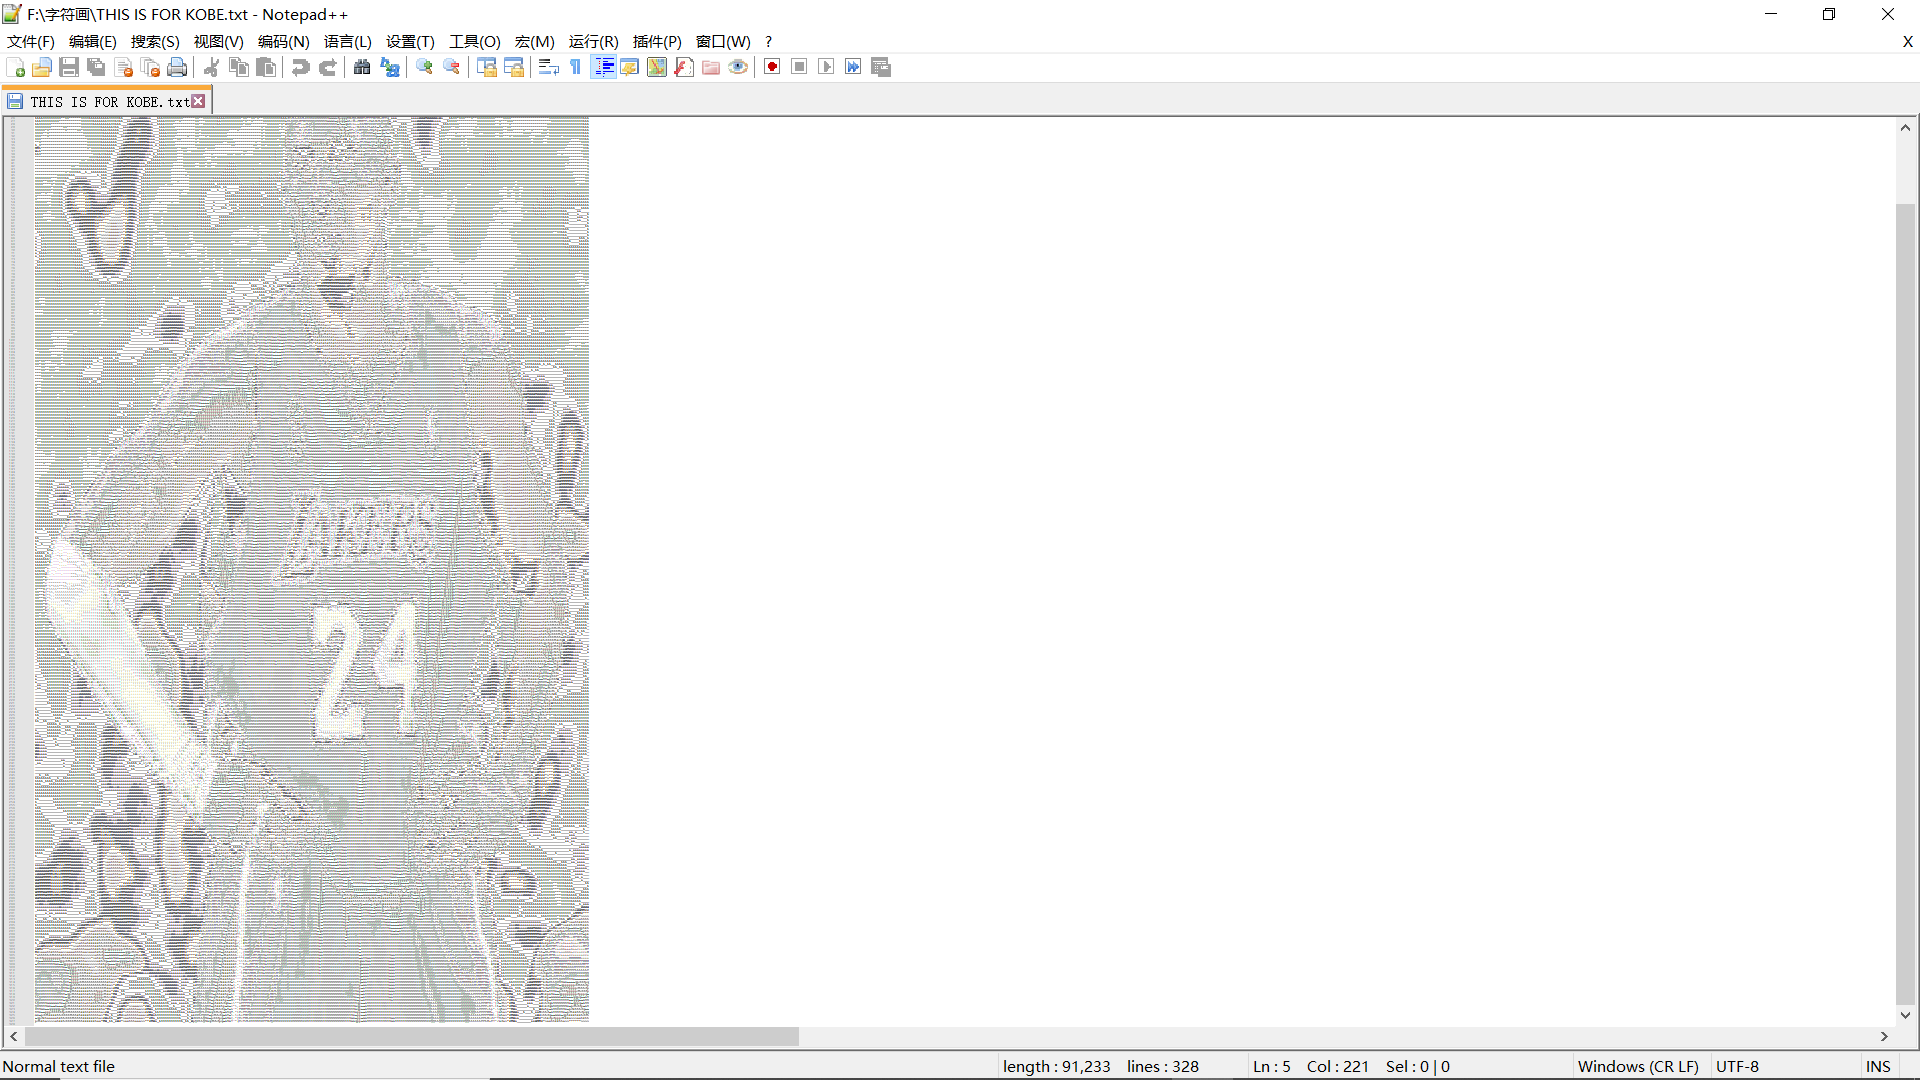Click the vertical scrollbar down arrow
Image resolution: width=1920 pixels, height=1080 pixels.
pos(1905,1015)
